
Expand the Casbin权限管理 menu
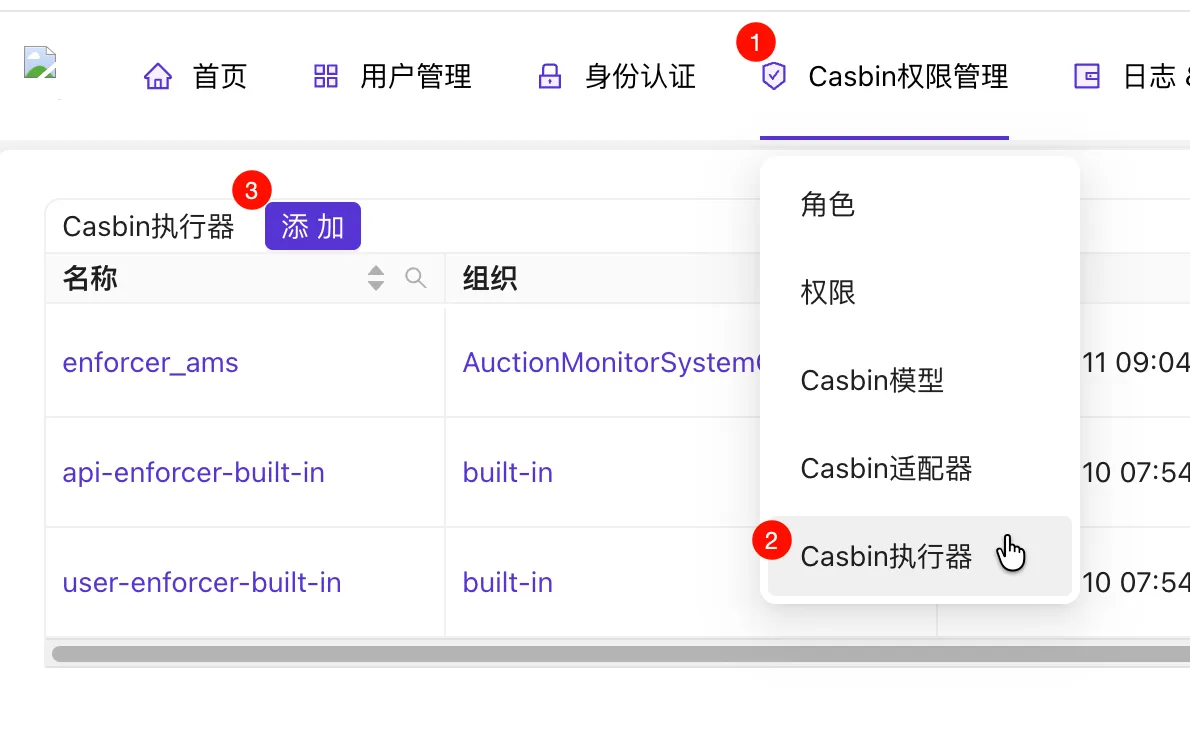pyautogui.click(x=907, y=77)
